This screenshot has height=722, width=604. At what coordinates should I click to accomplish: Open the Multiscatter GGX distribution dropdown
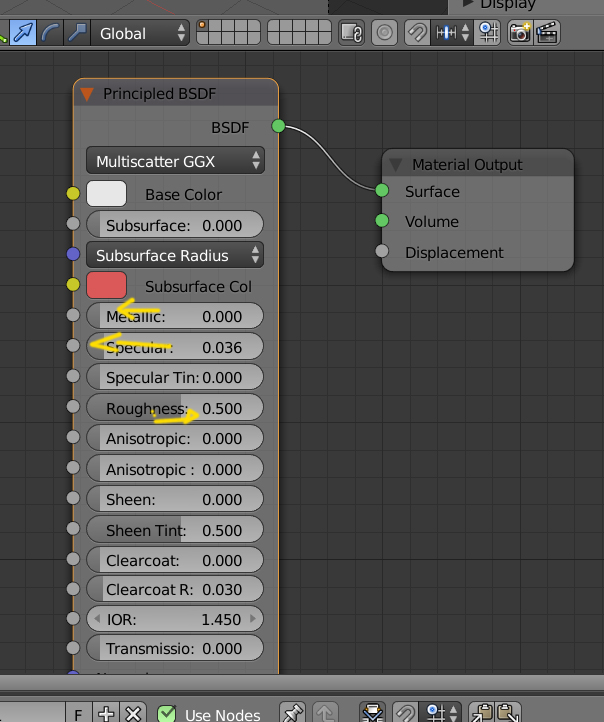click(x=175, y=161)
